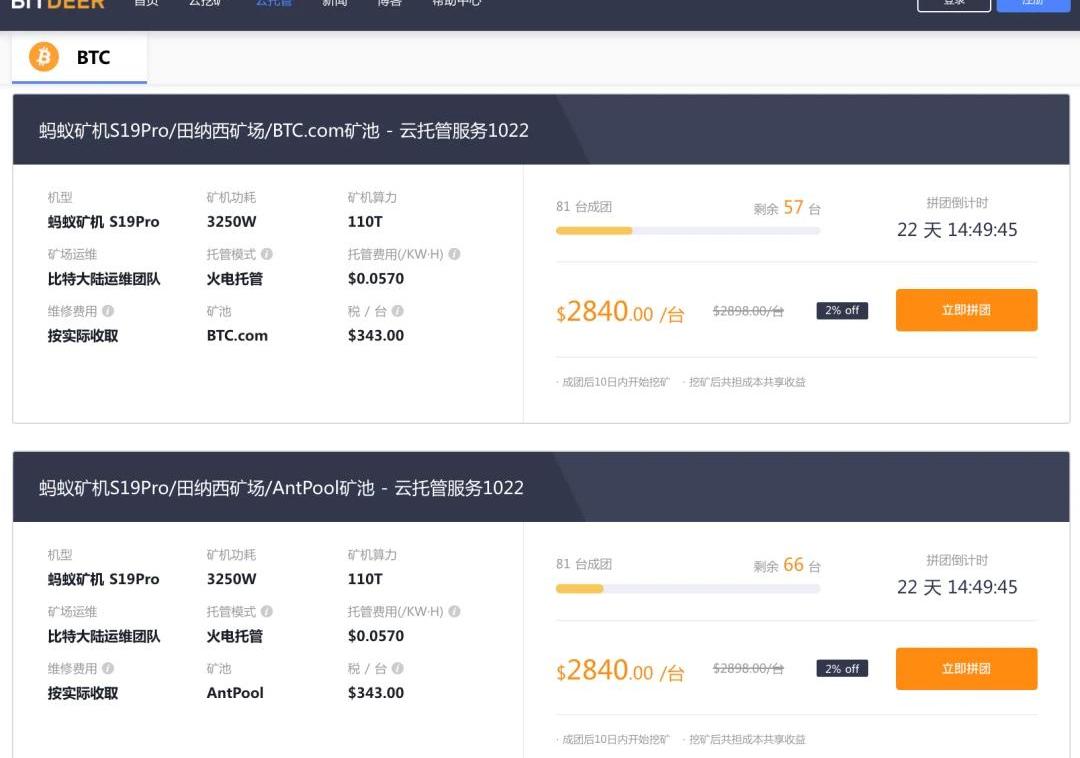1080x758 pixels.
Task: Click $2840.00 /台 price in BTC.com矿池 card
Action: click(620, 312)
